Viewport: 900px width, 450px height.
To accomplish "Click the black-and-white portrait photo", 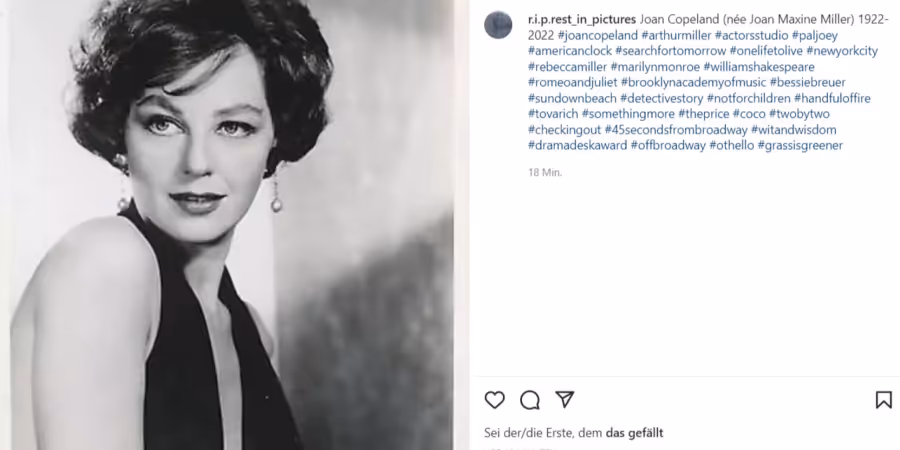I will coord(230,225).
